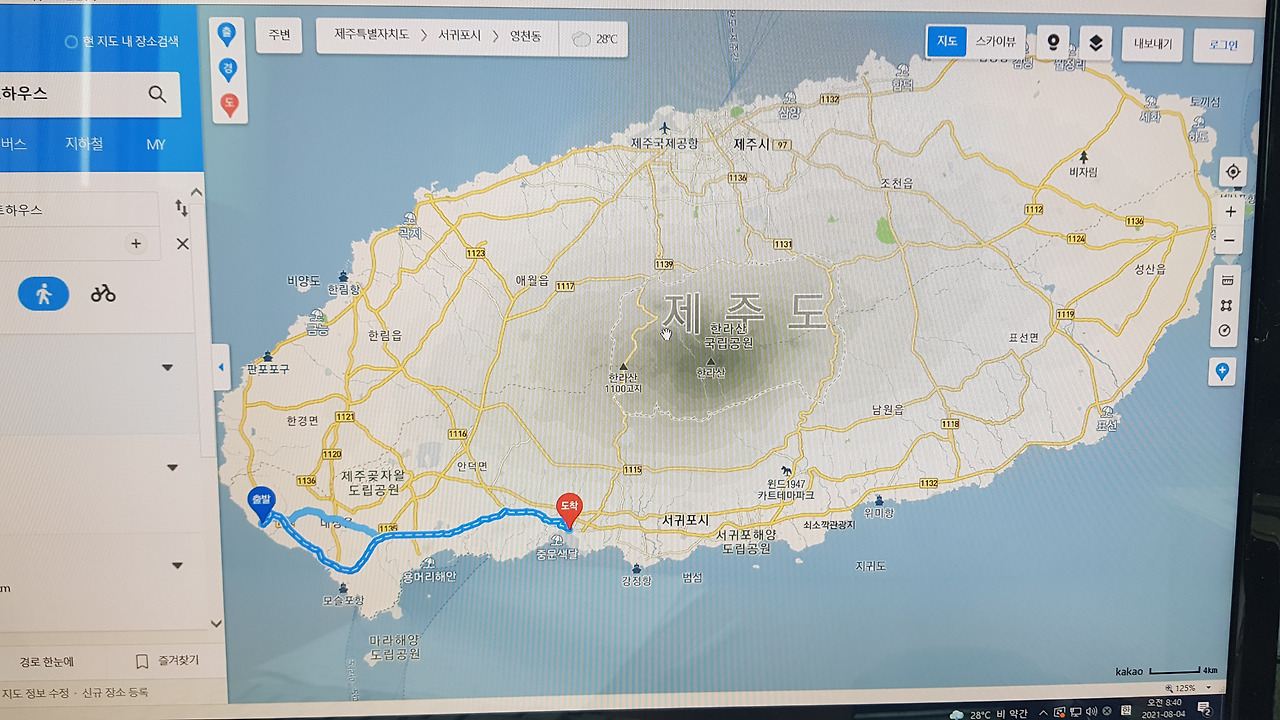Expand the second route details chevron
The image size is (1280, 720).
pyautogui.click(x=172, y=467)
